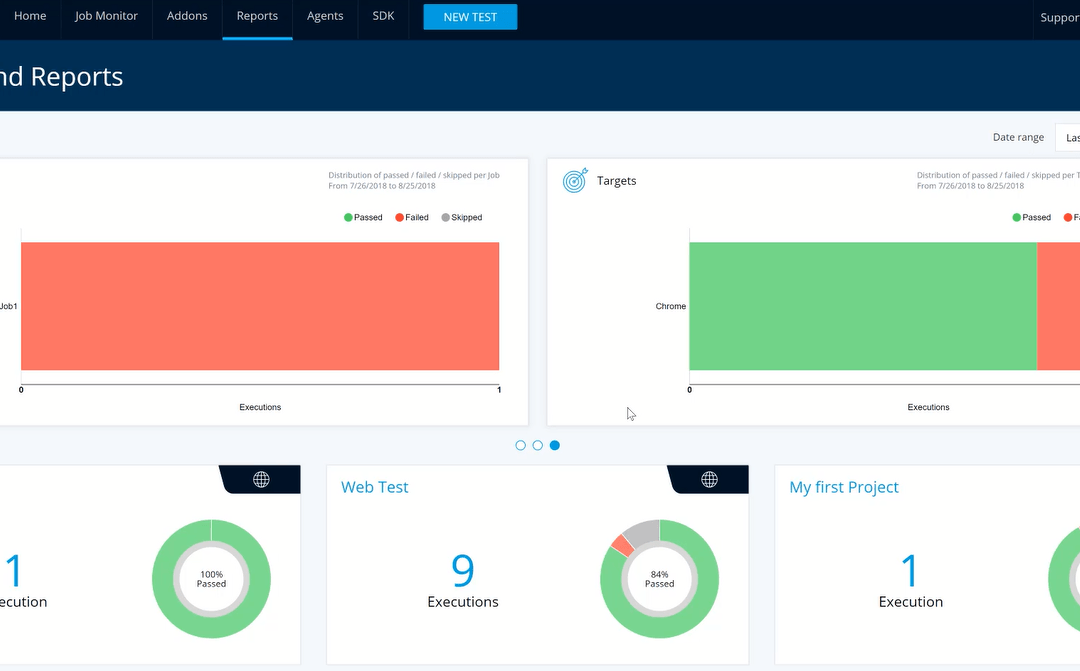Click the Web Test 84% Passed donut chart
1080x671 pixels.
coord(659,579)
